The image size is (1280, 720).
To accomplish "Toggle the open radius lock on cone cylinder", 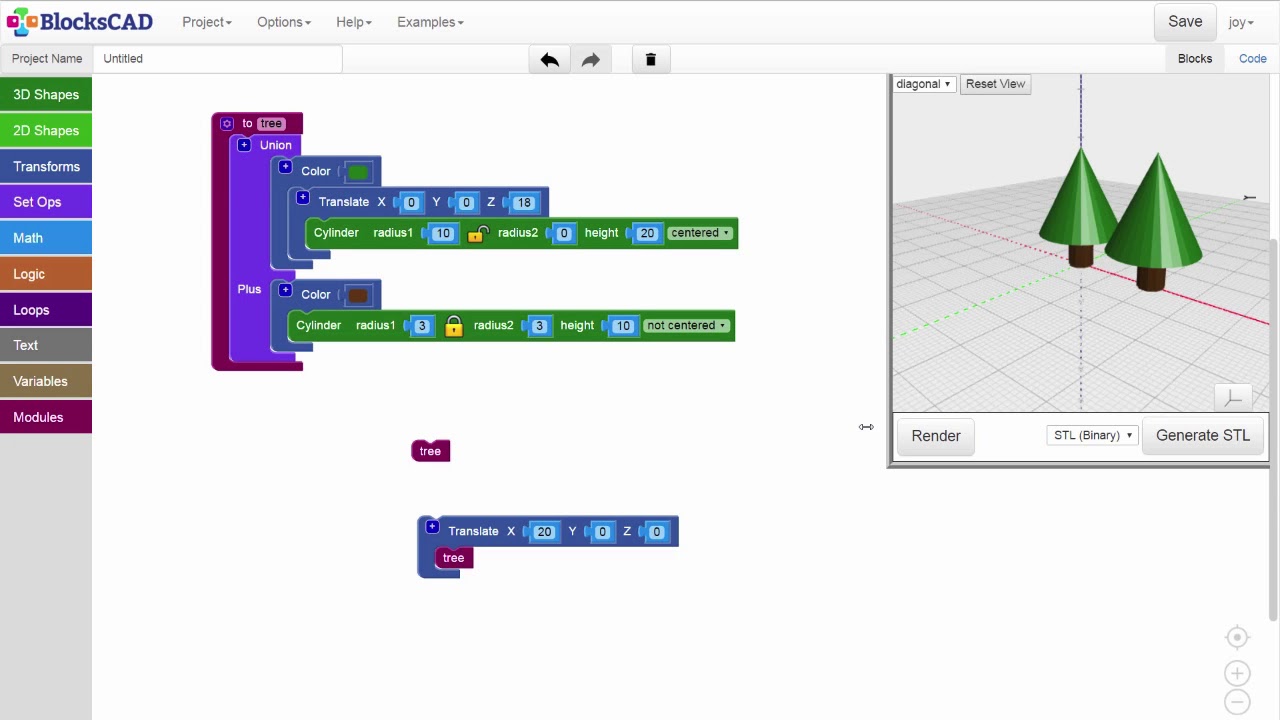I will point(477,234).
